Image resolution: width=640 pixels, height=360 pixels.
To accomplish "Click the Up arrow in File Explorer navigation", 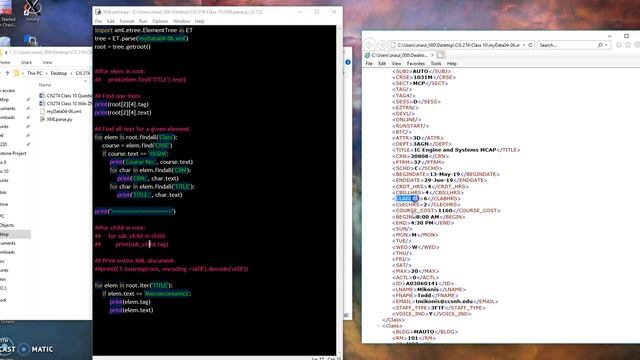I will tap(7, 73).
